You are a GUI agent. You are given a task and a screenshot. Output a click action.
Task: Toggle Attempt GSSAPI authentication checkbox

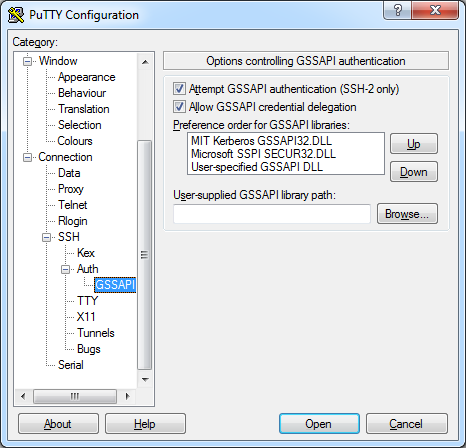click(x=179, y=89)
